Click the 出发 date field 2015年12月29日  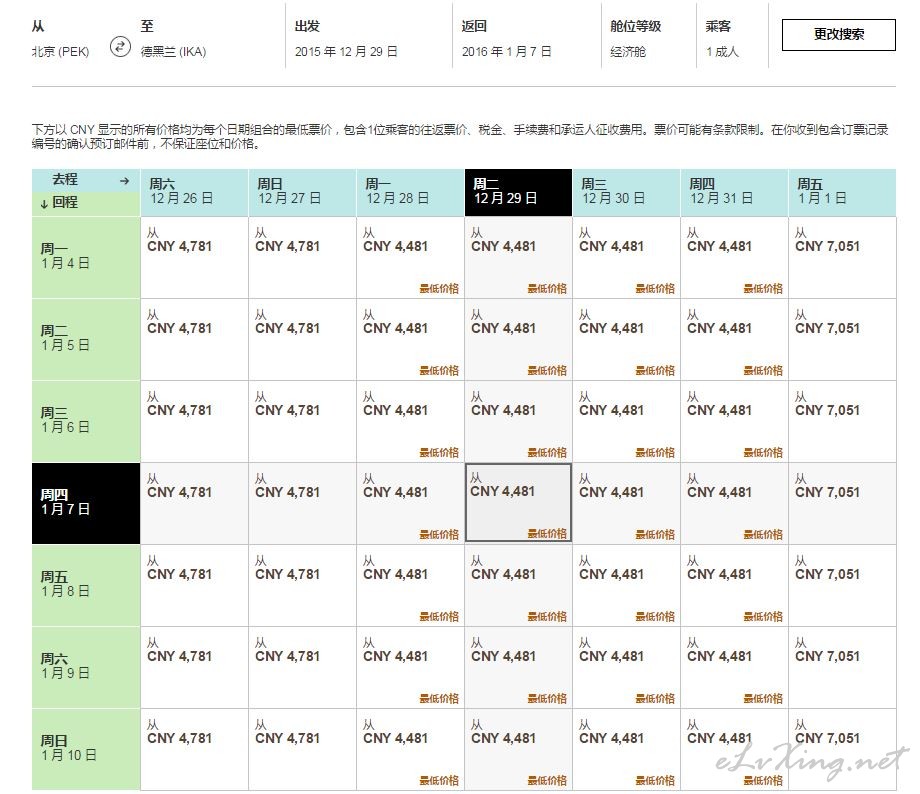346,52
